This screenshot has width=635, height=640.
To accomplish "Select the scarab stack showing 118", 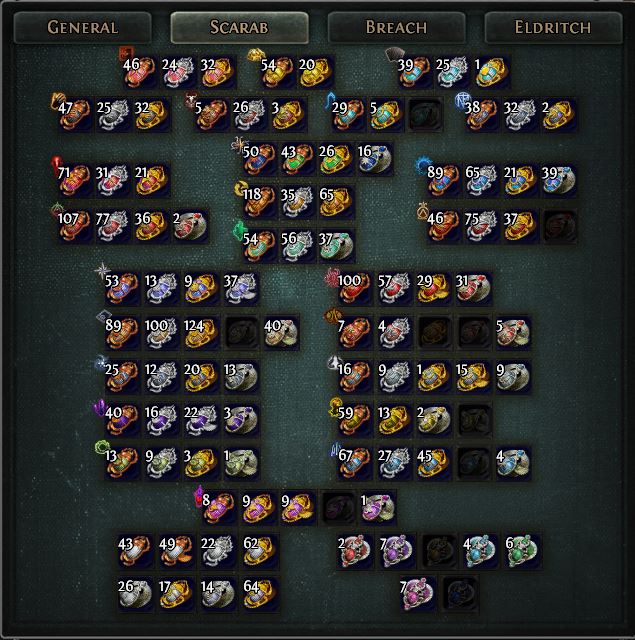I will (259, 202).
